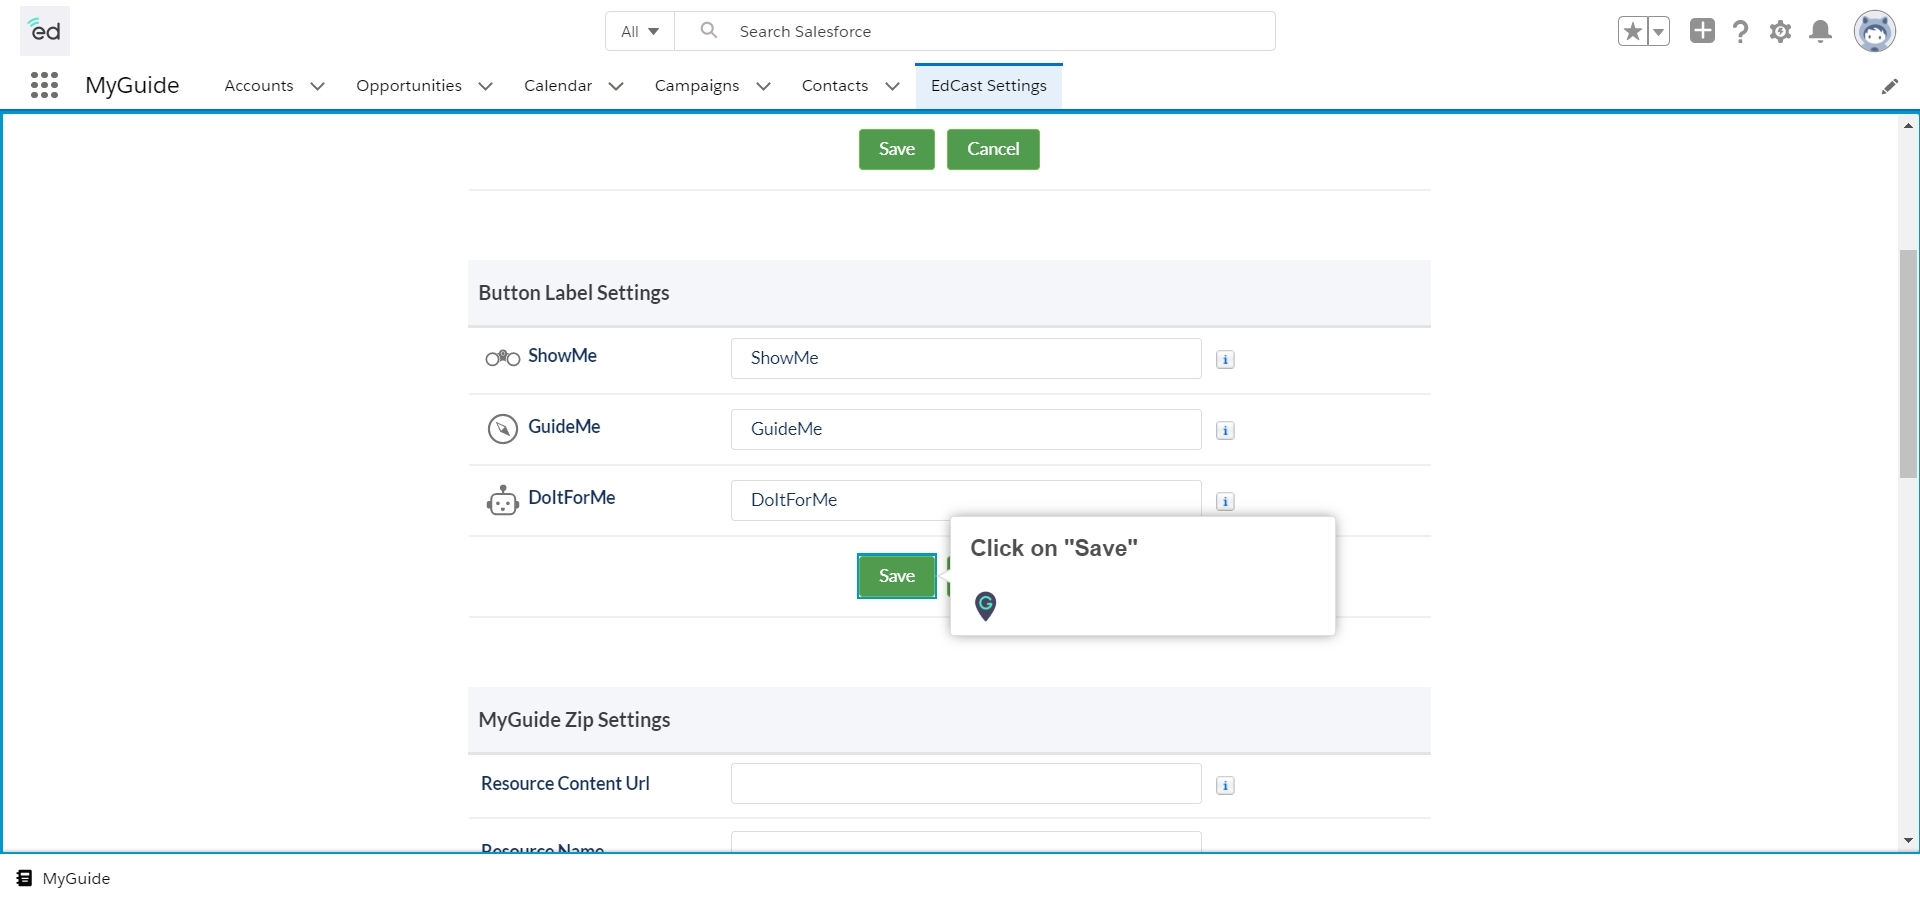Screen dimensions: 1920x903
Task: Click the page scrollbar down arrow
Action: pos(1908,841)
